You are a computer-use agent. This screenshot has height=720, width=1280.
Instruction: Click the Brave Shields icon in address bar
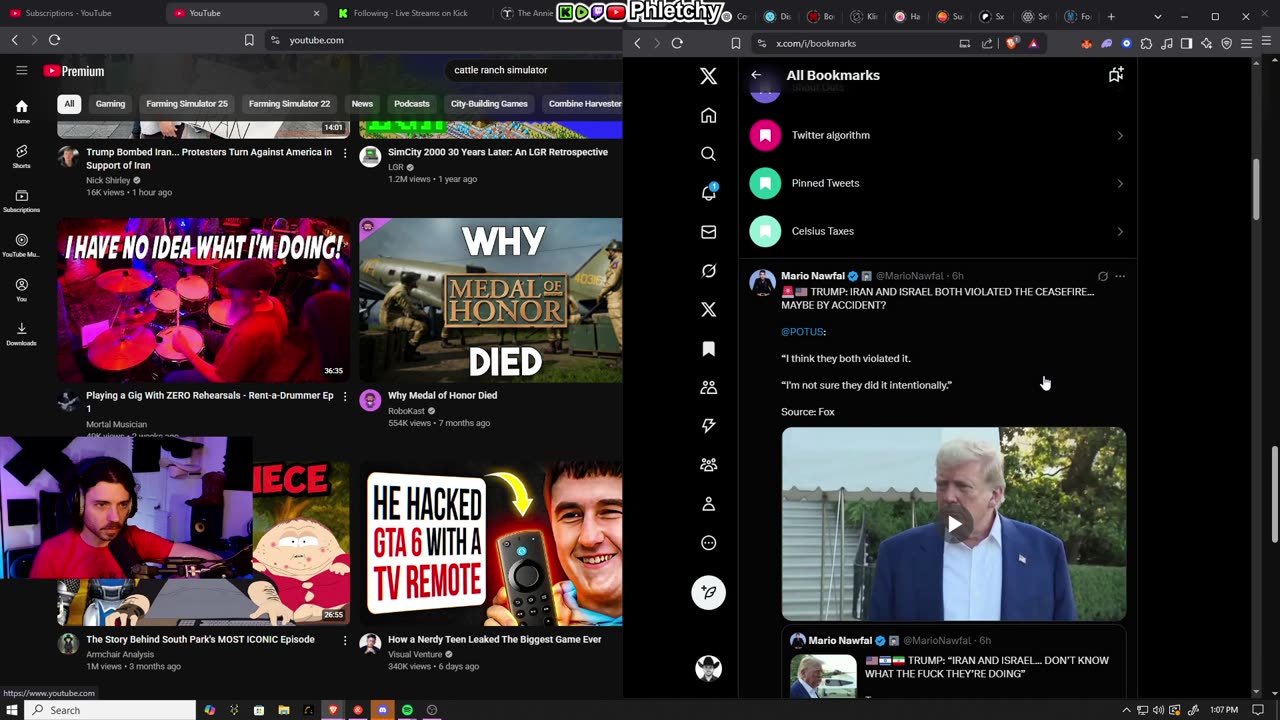click(x=1012, y=43)
